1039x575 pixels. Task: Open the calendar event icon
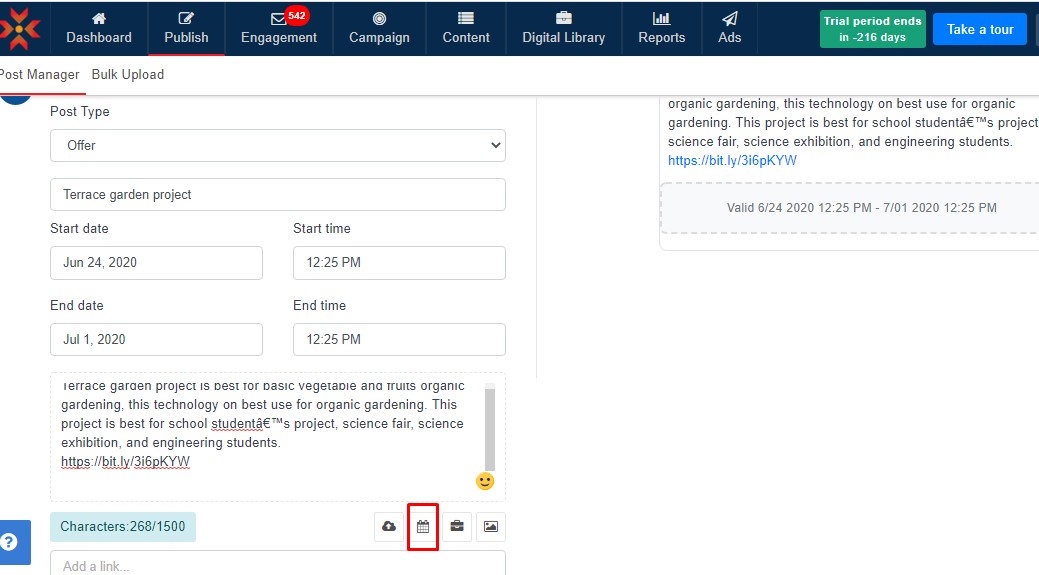(423, 527)
